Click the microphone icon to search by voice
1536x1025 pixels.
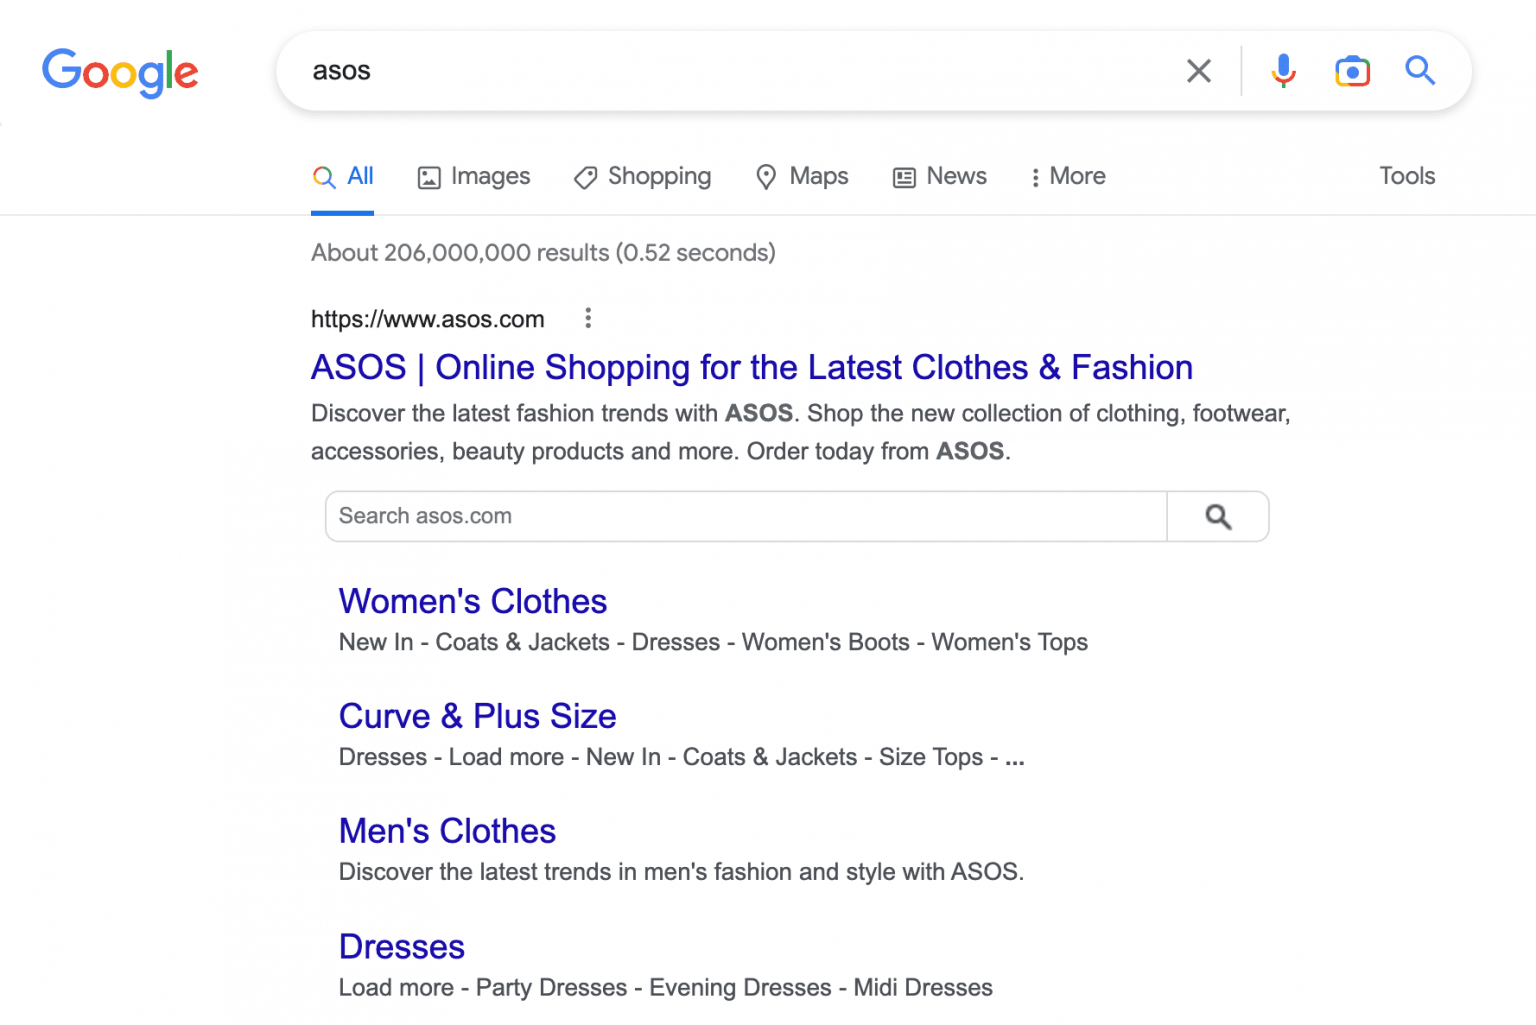pos(1283,71)
